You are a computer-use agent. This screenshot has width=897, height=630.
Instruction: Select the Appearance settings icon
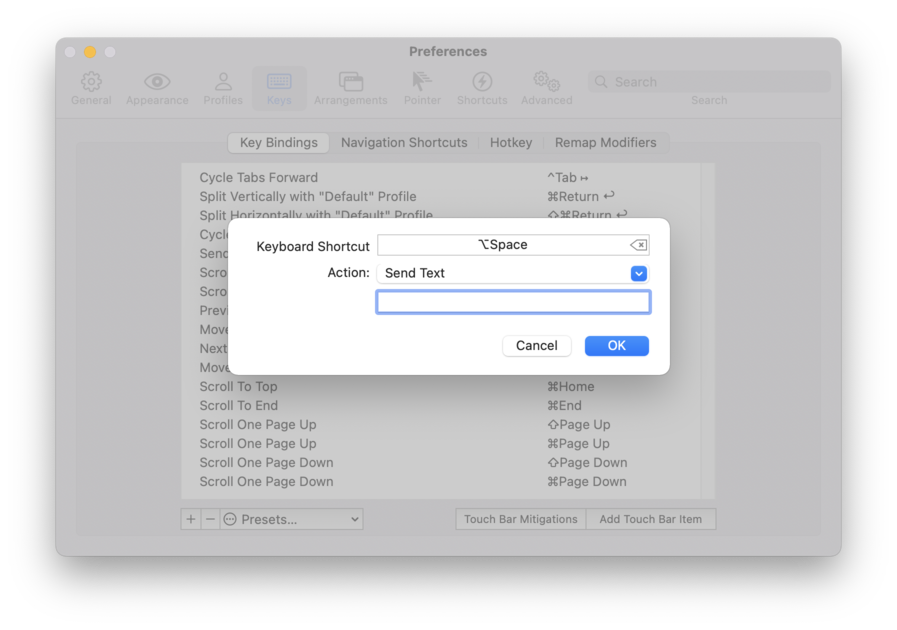pyautogui.click(x=157, y=85)
